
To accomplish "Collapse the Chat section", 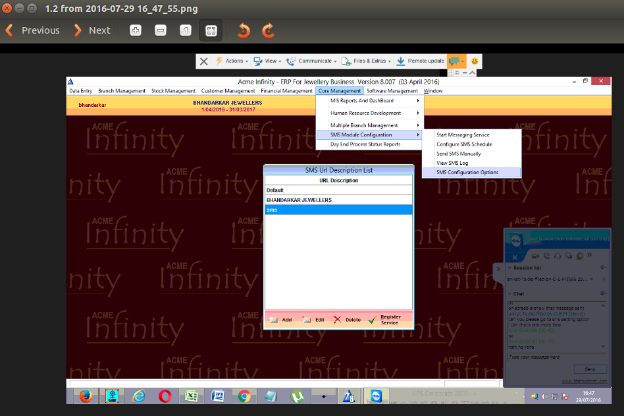I will (x=510, y=294).
